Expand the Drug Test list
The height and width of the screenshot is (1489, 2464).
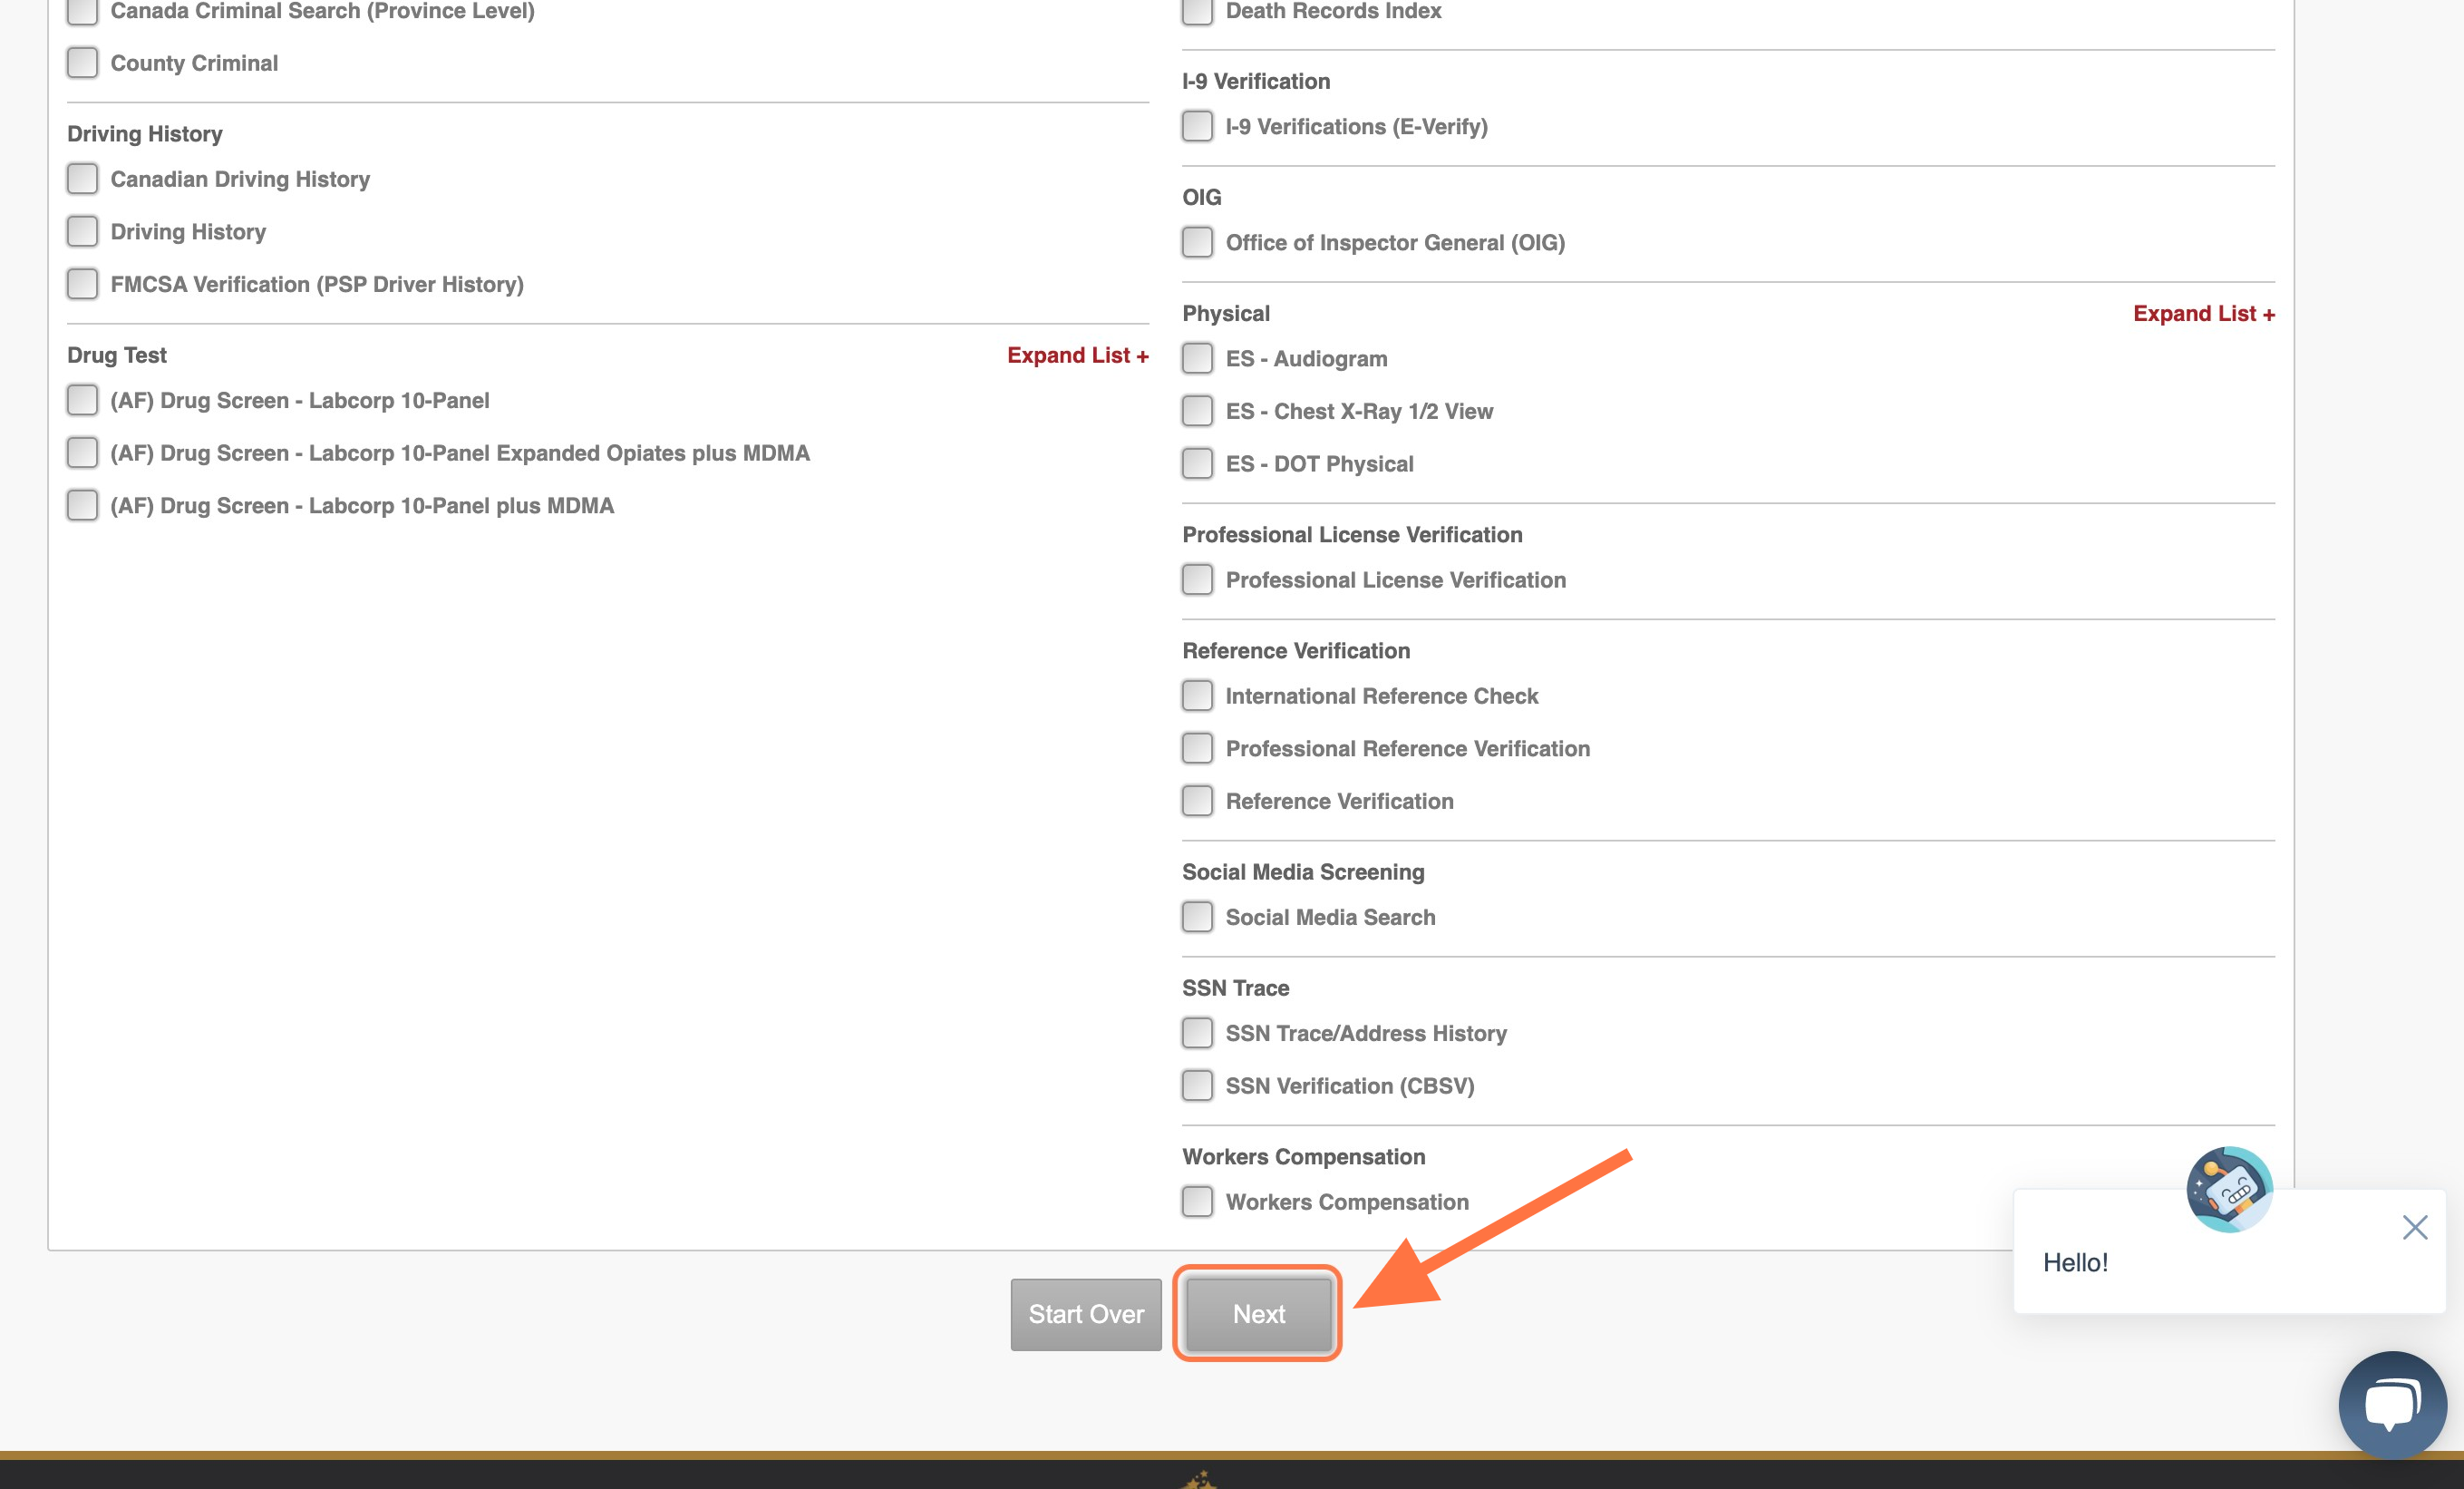click(1077, 355)
